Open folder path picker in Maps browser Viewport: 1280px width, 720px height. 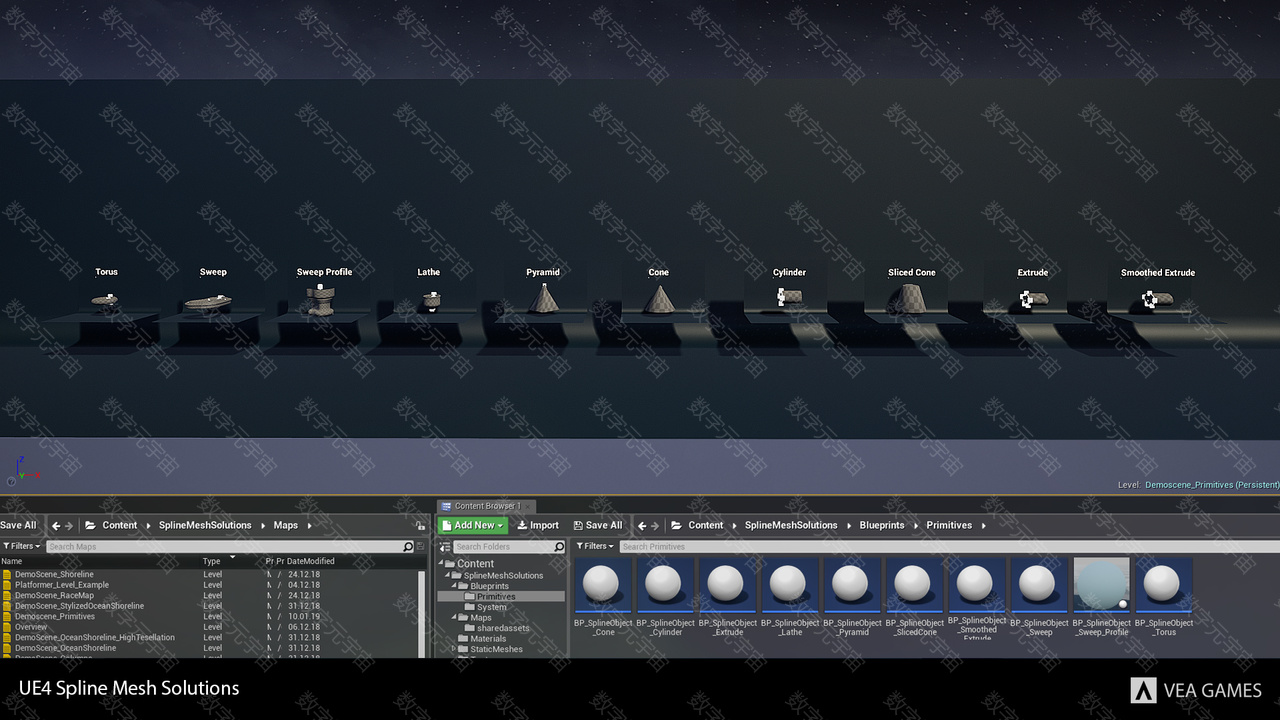coord(91,525)
